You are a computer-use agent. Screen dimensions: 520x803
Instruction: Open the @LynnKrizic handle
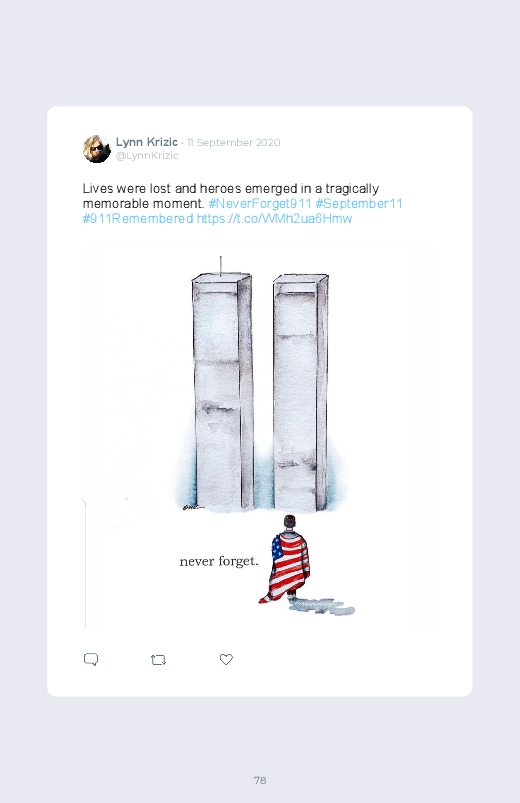pos(147,156)
